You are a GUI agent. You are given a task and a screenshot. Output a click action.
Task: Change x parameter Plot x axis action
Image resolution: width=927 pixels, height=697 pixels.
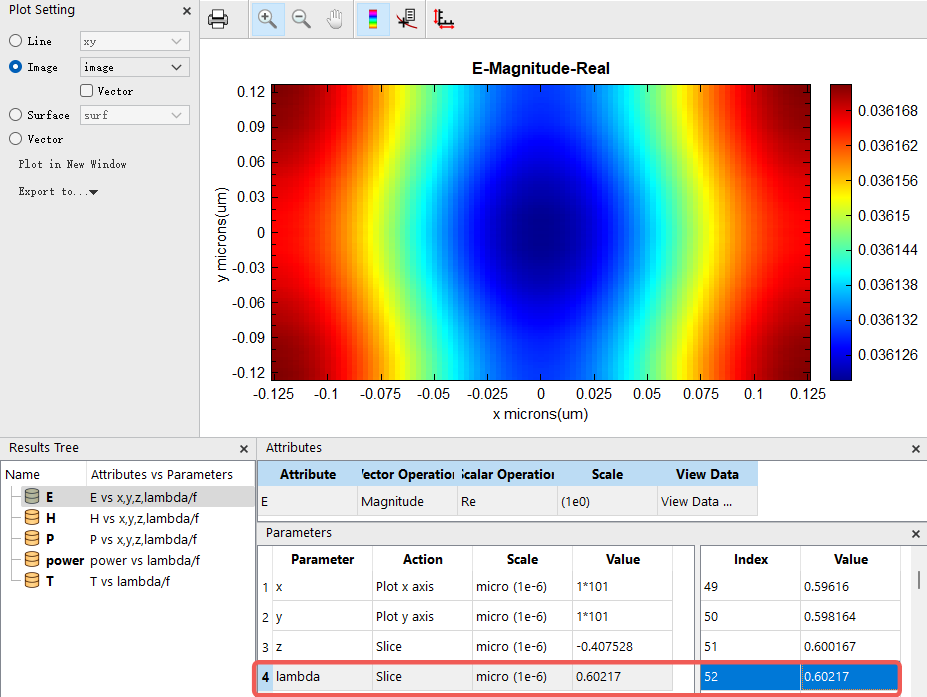click(423, 586)
